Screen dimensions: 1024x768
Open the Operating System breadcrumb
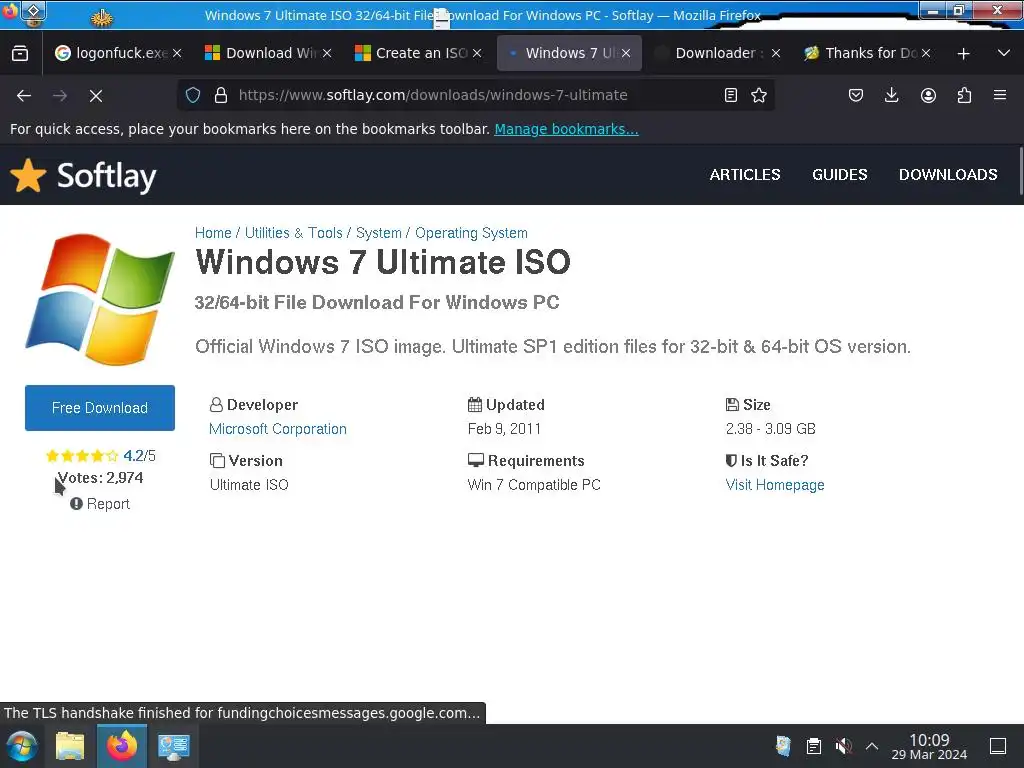coord(471,233)
